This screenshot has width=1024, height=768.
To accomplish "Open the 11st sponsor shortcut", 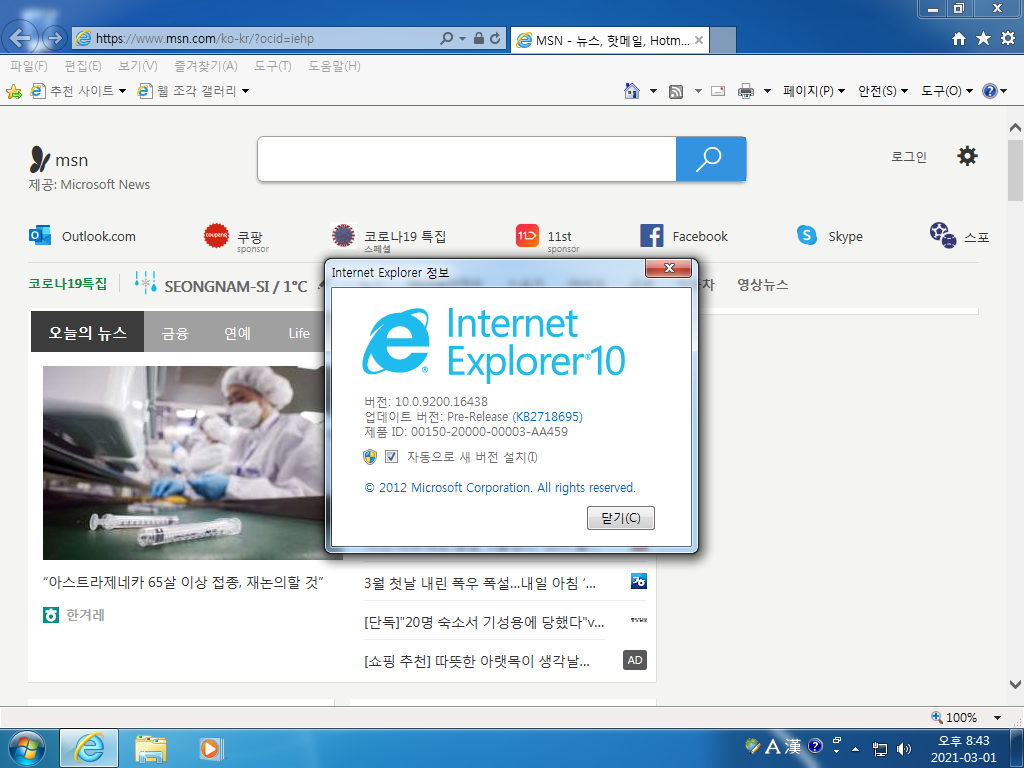I will [x=549, y=238].
